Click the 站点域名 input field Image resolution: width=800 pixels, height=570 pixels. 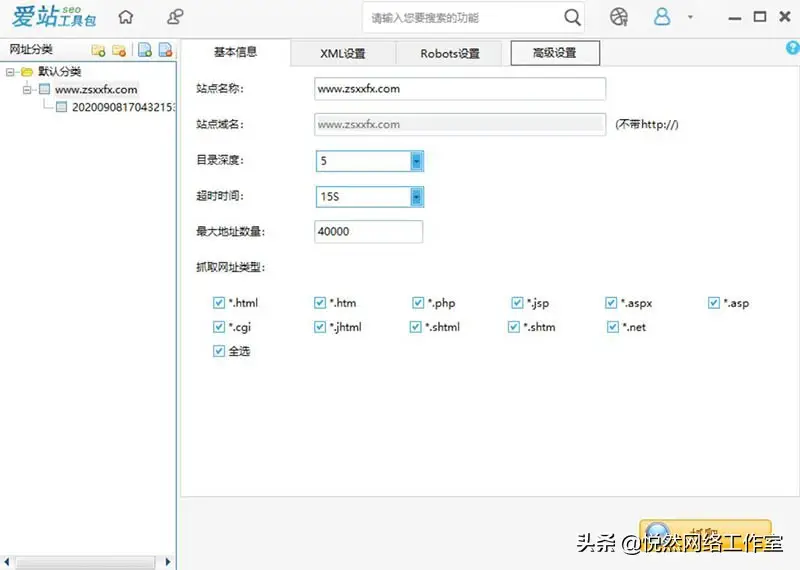[x=460, y=125]
